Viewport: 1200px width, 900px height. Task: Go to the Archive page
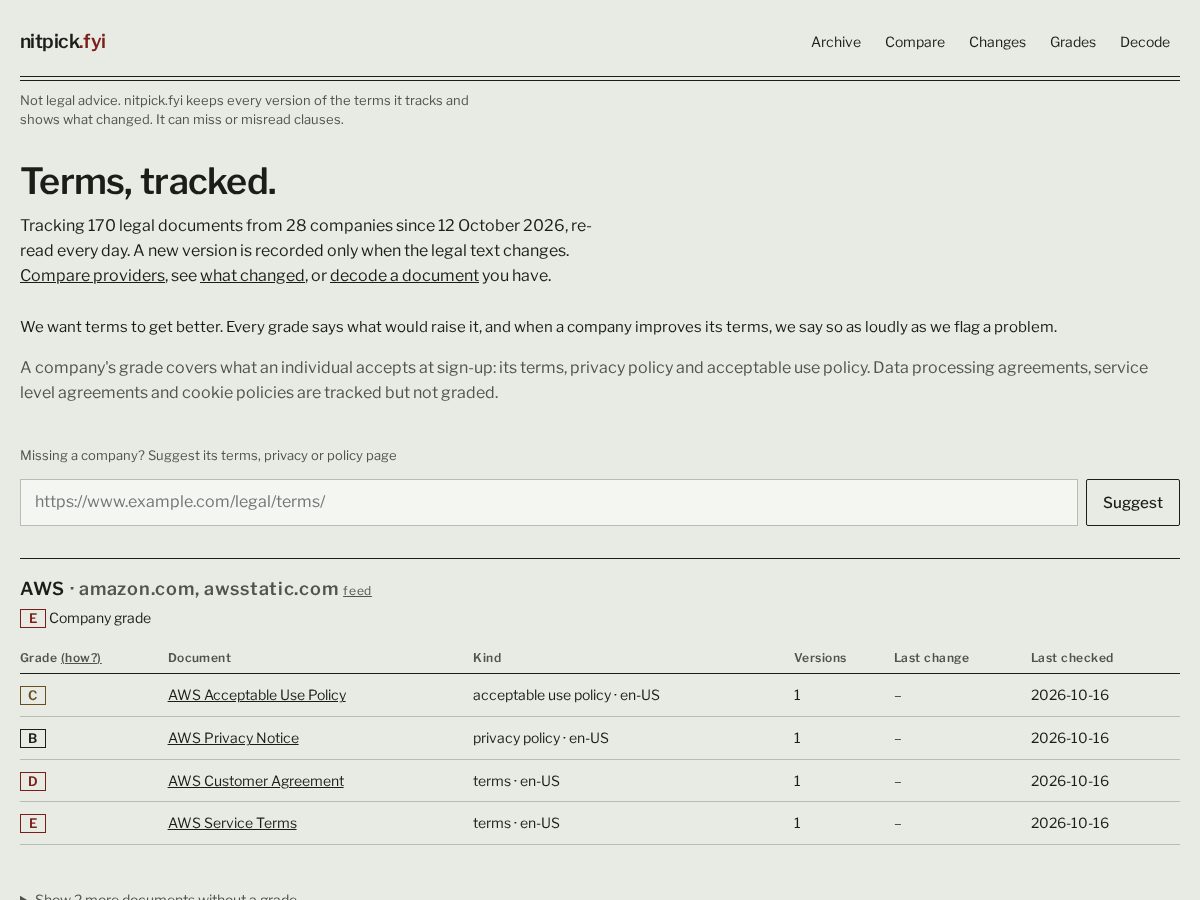coord(836,42)
